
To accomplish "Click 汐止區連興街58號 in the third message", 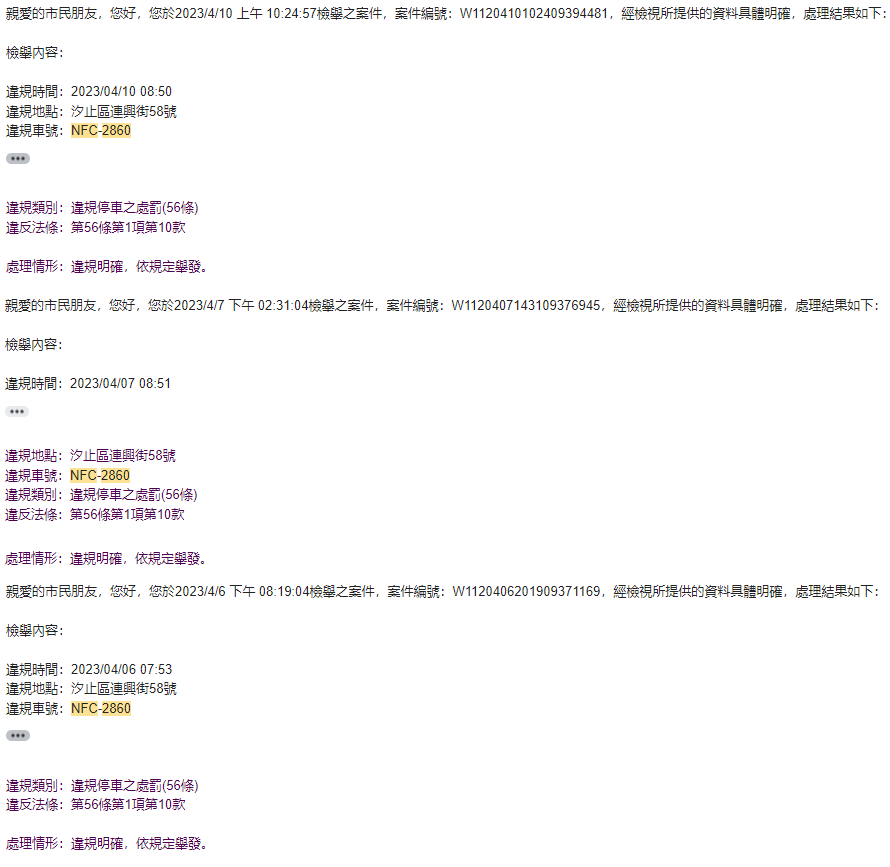I will [124, 689].
